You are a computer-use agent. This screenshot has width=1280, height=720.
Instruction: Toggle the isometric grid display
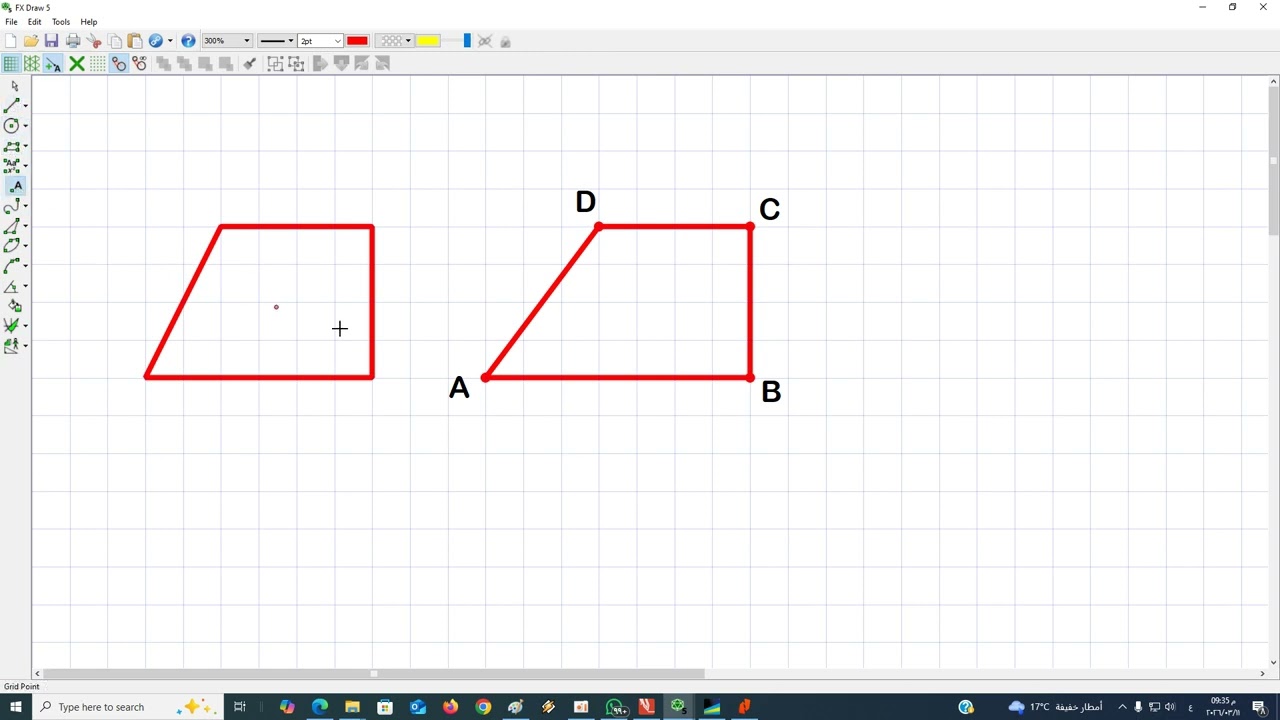[x=32, y=63]
